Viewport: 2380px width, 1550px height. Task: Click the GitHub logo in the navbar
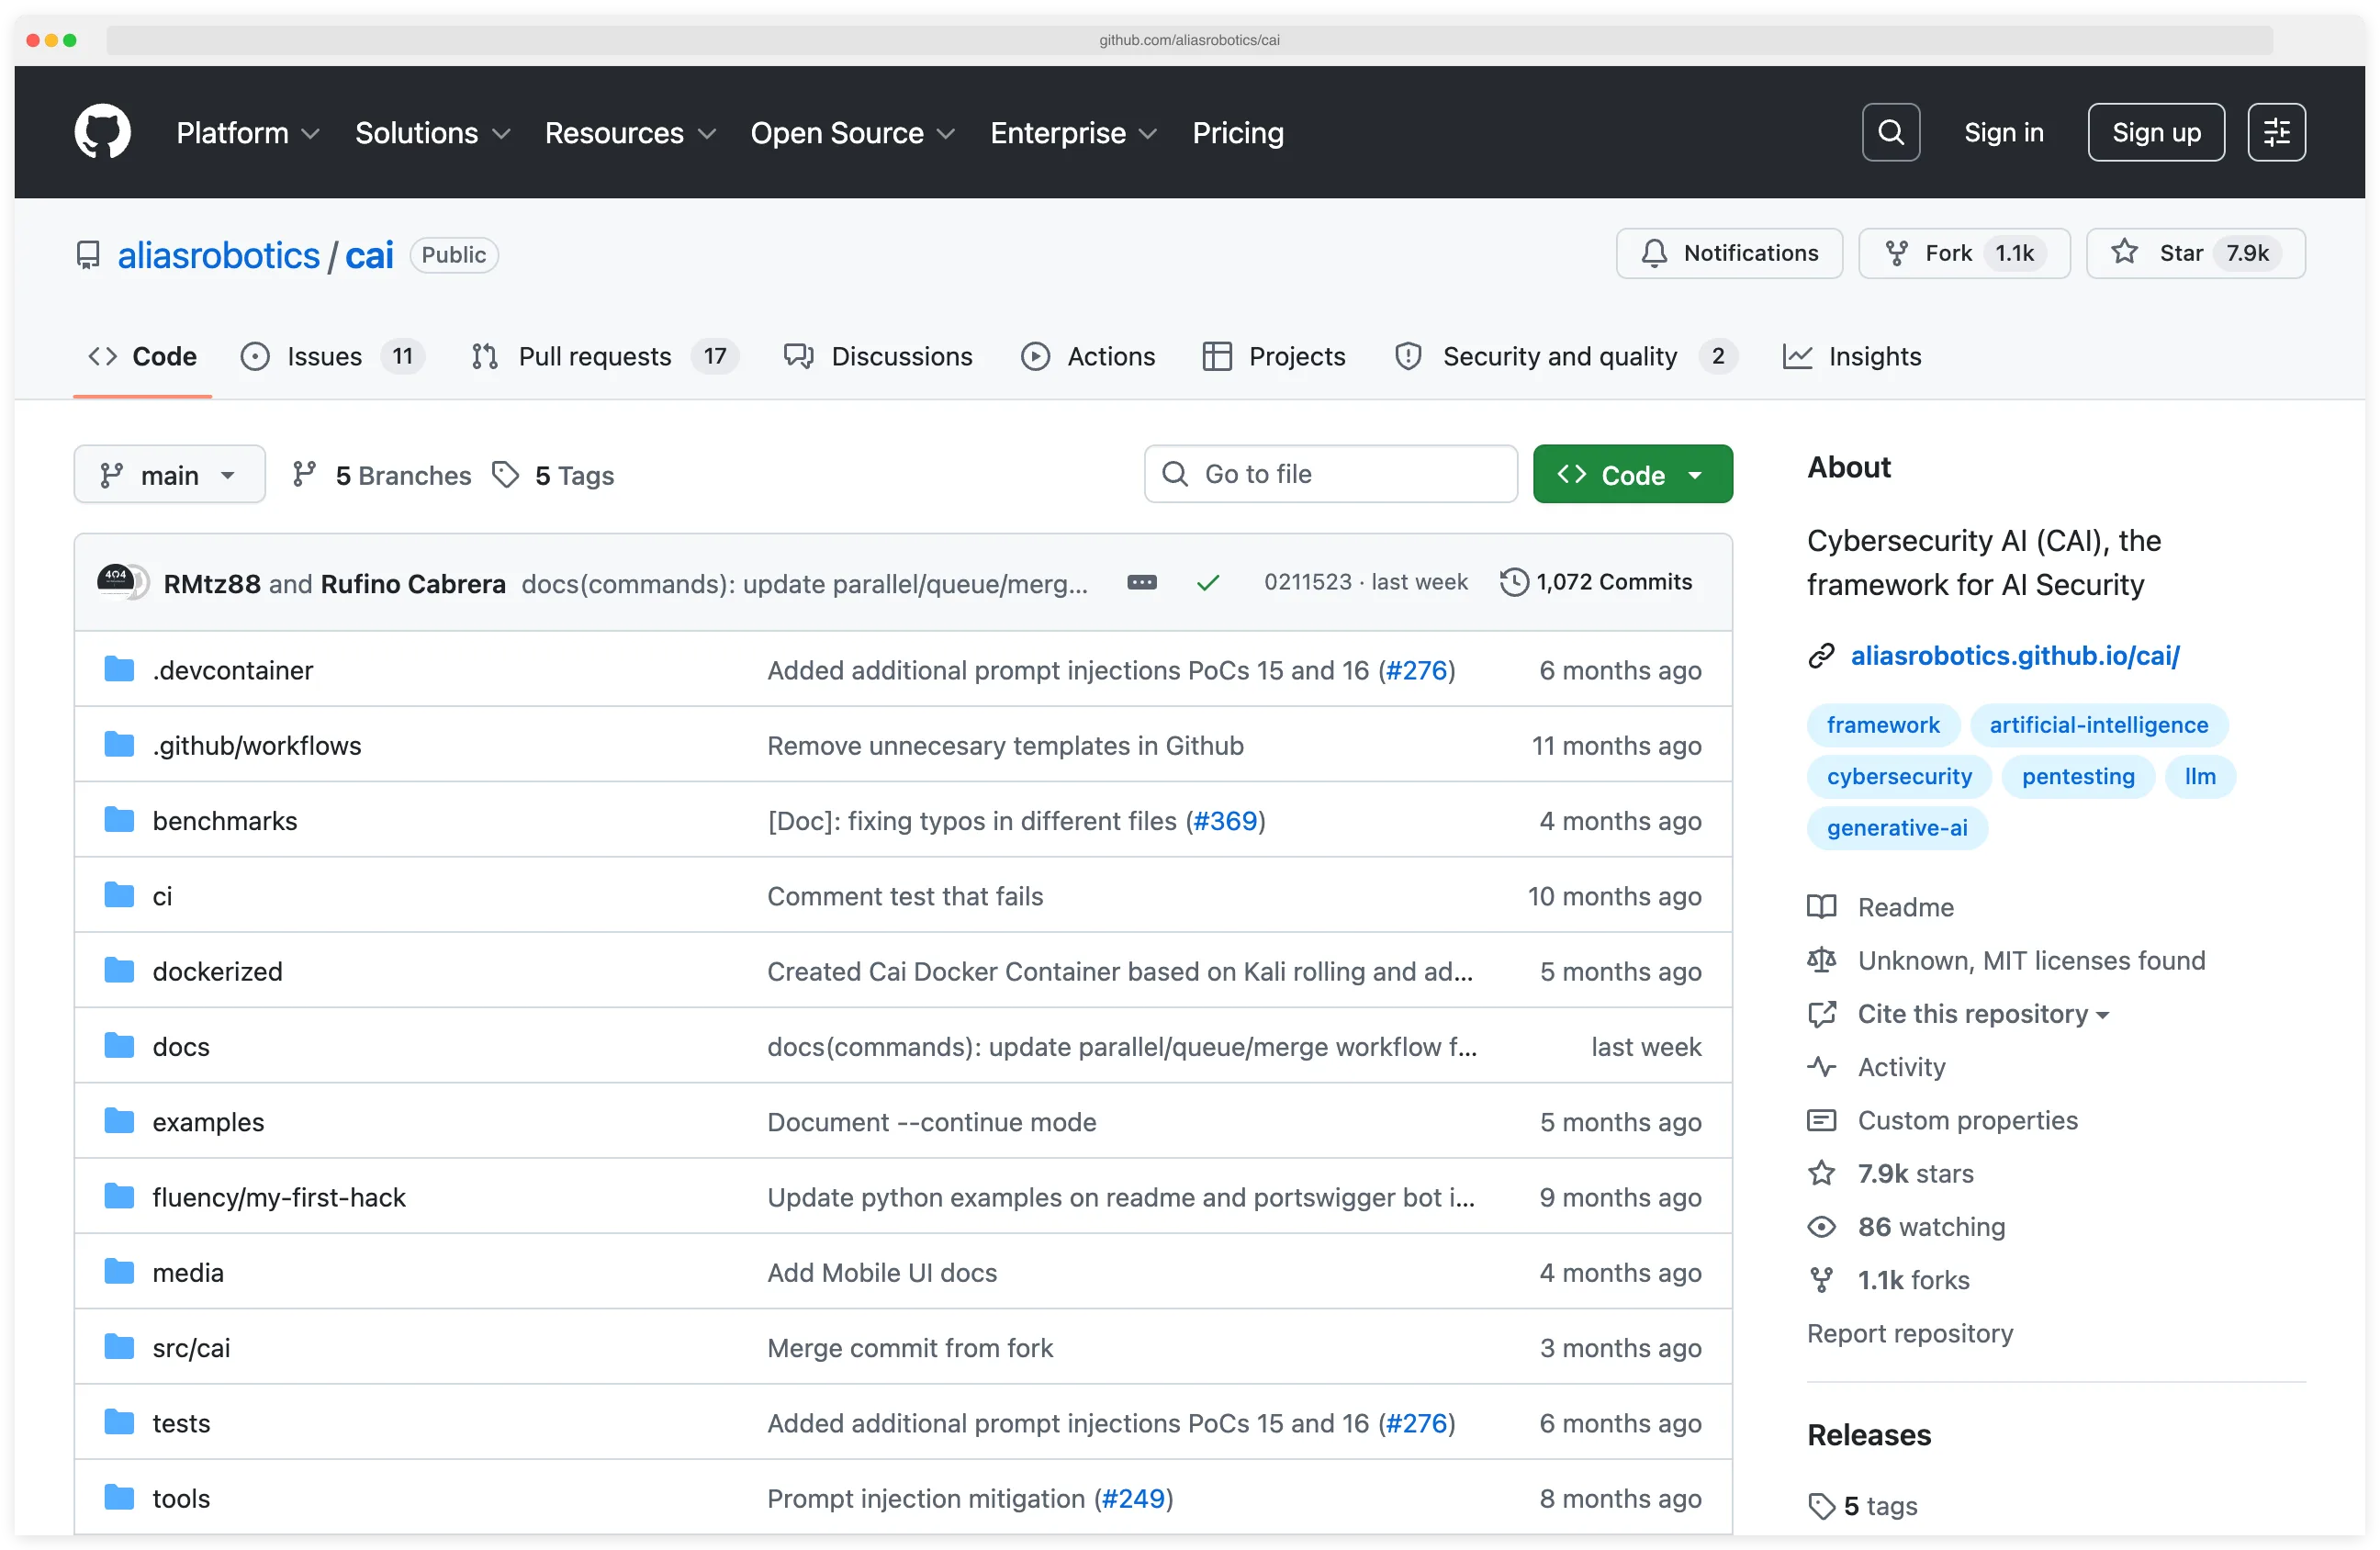(103, 131)
